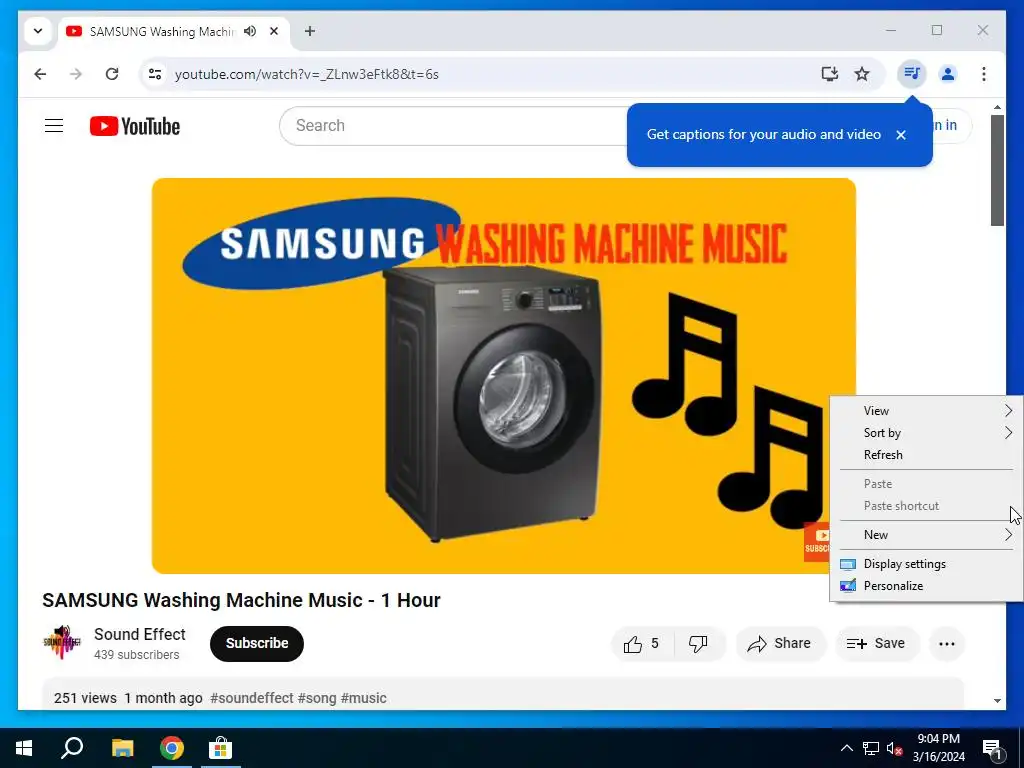
Task: Click the '251 views 1 month ago' text
Action: [128, 698]
